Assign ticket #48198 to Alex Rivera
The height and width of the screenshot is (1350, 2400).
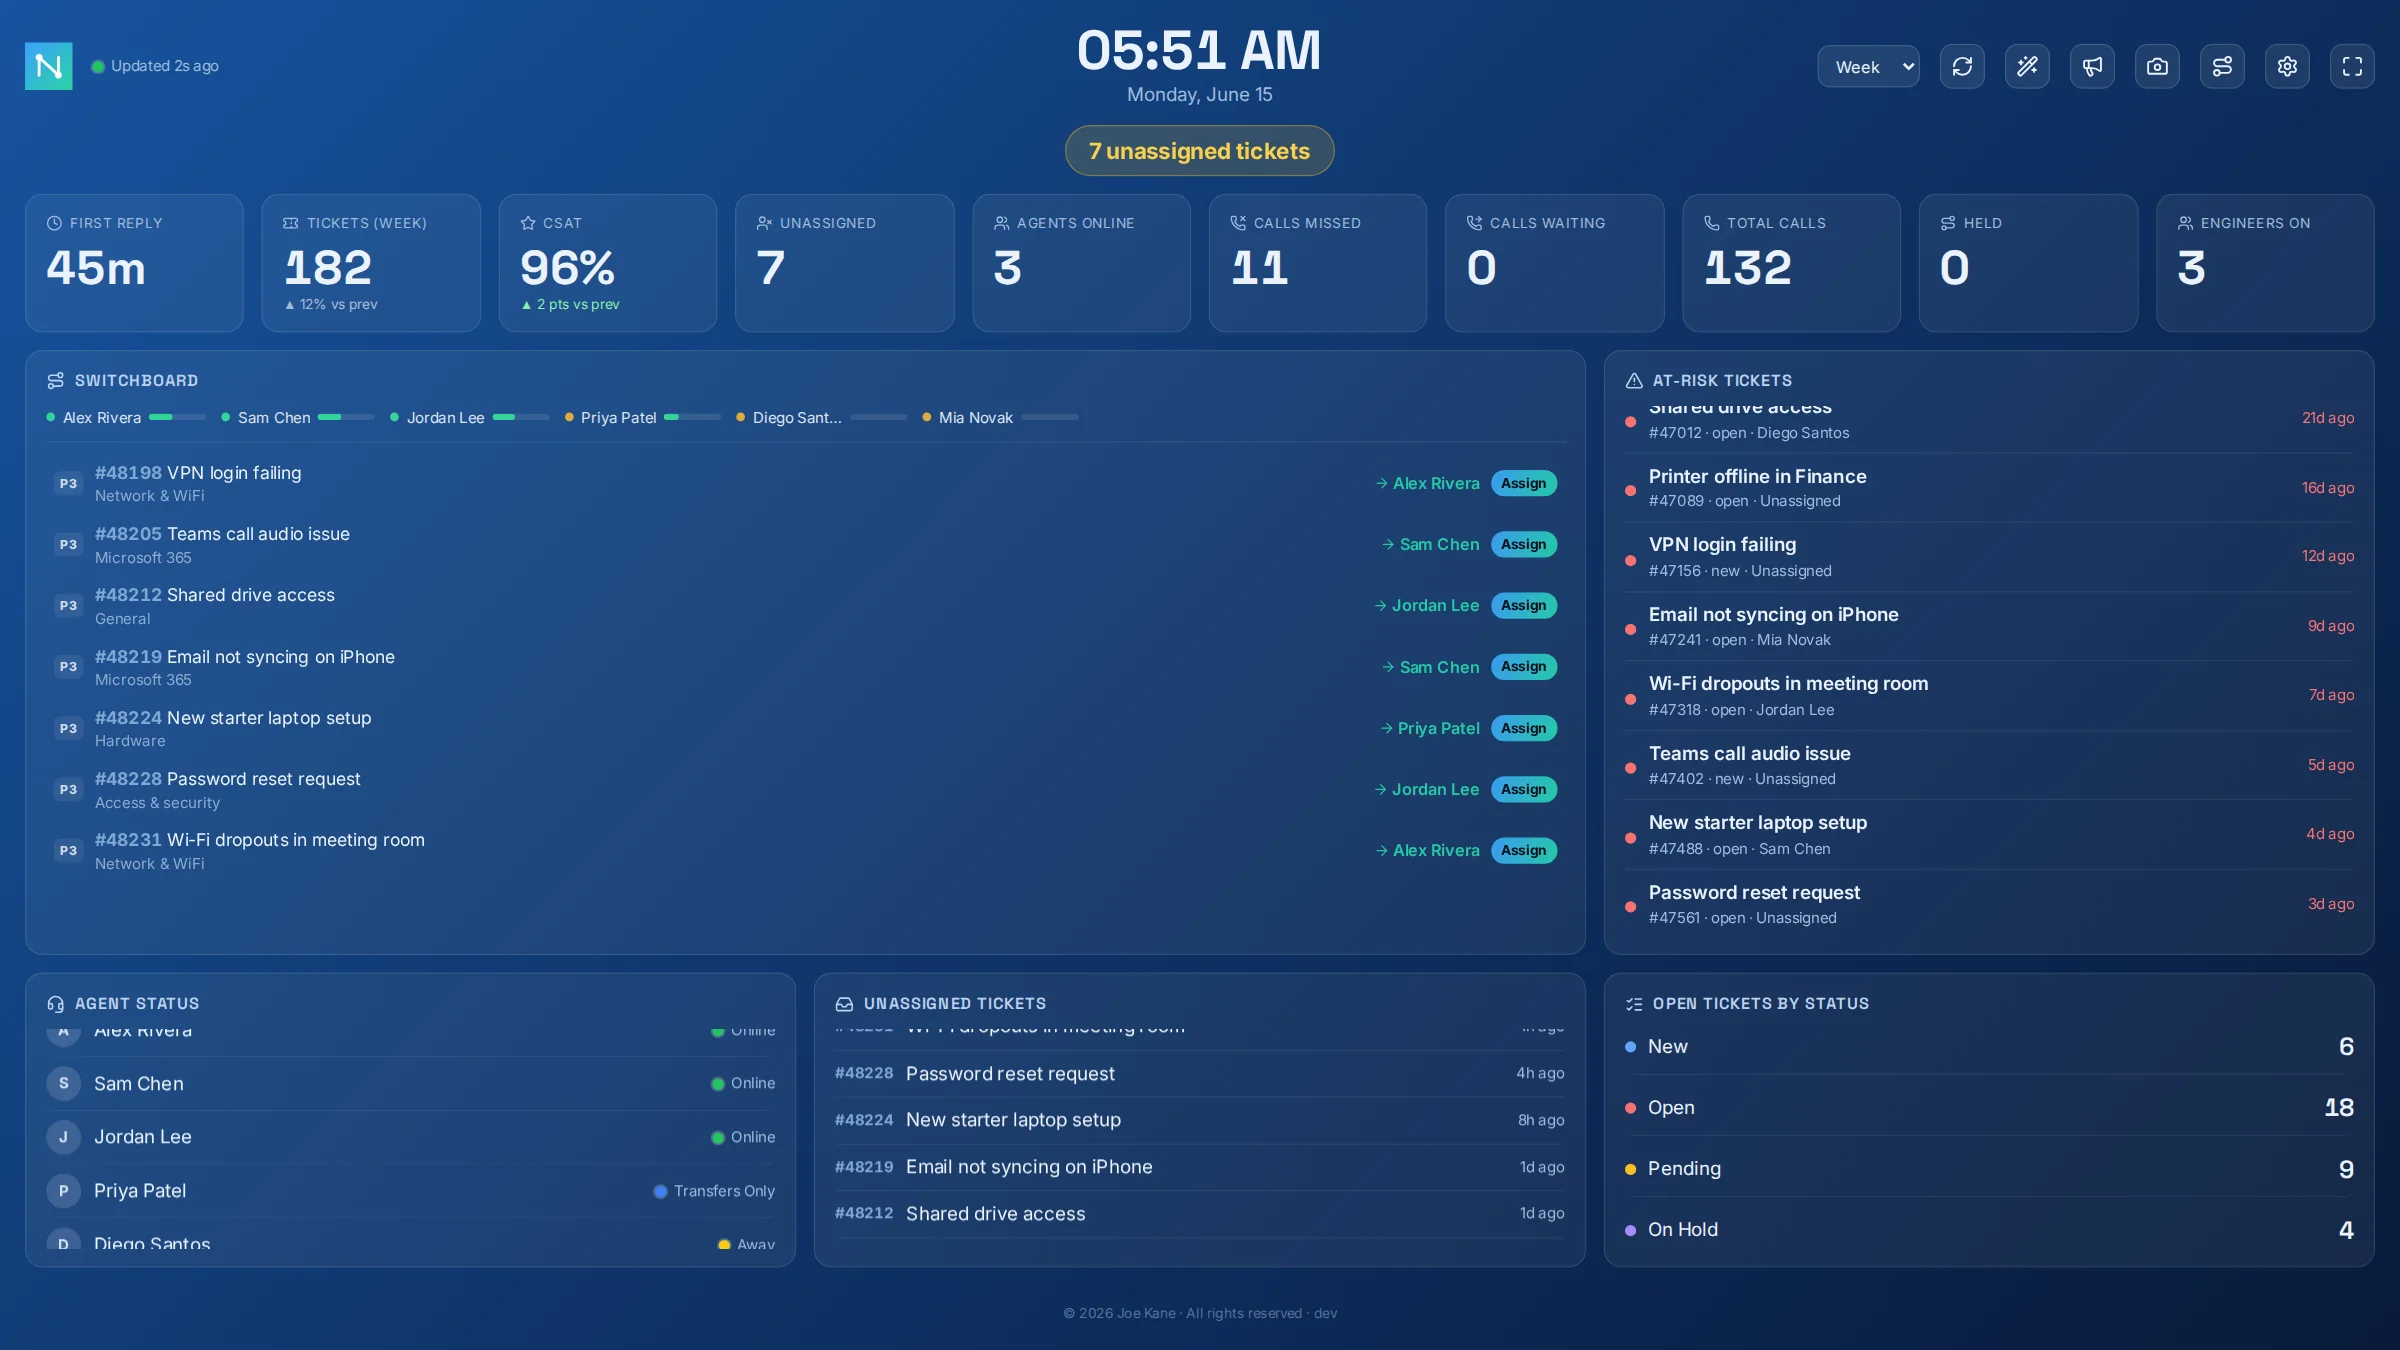tap(1523, 483)
